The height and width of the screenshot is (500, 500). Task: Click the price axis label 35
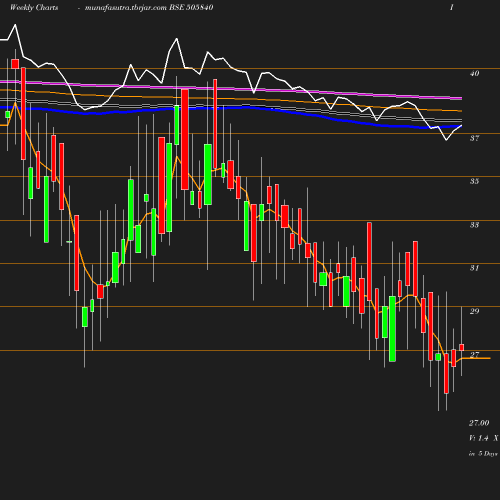[474, 181]
